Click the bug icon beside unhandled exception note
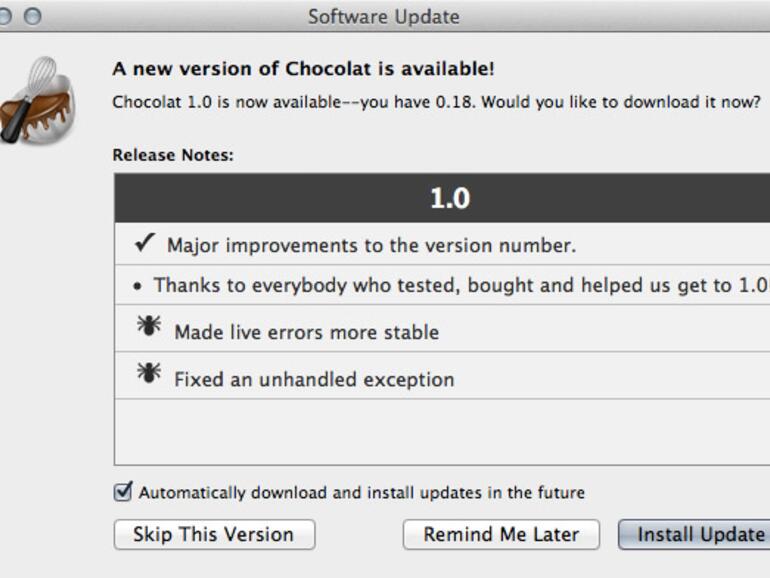The width and height of the screenshot is (770, 578). [146, 376]
